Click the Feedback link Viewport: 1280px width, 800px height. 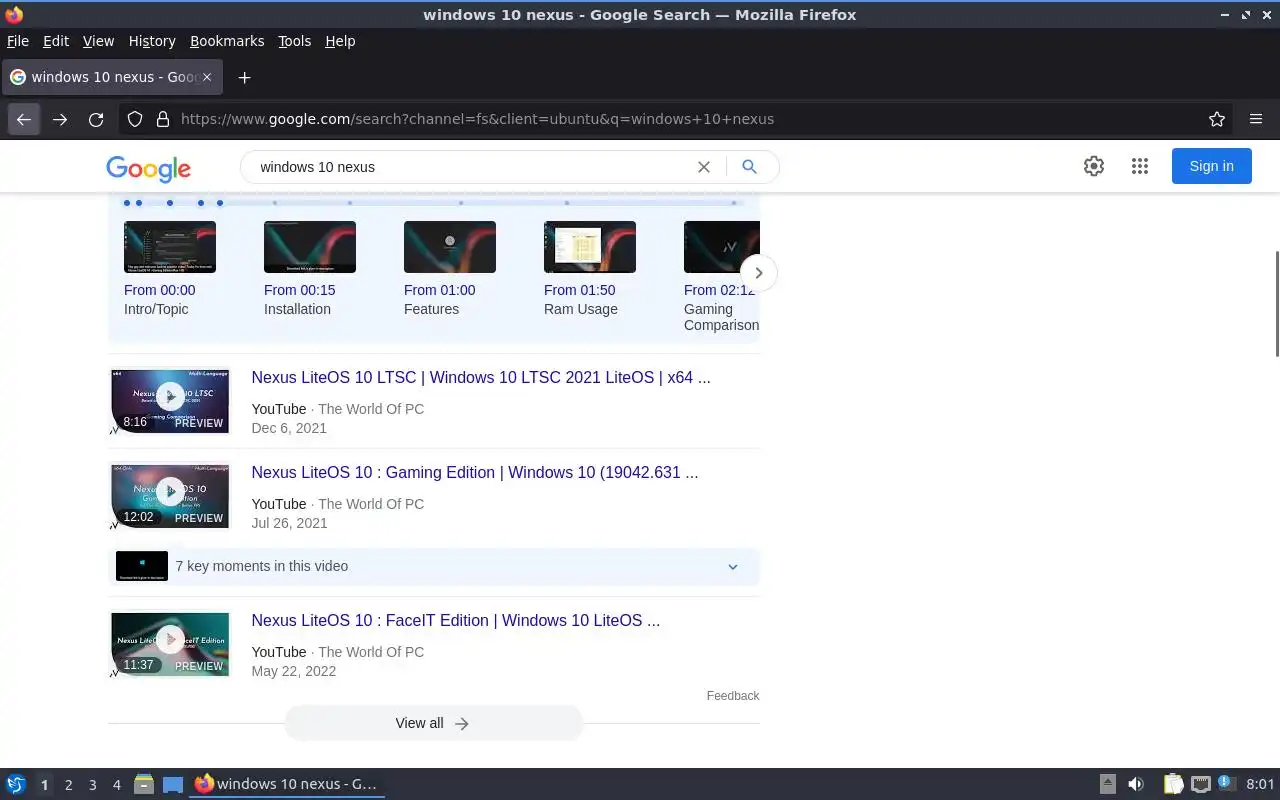coord(733,696)
